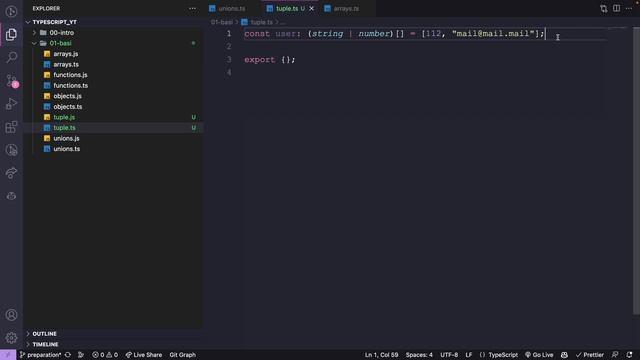Click the "mail@mail.mail" string in code
640x360 pixels.
pos(493,34)
